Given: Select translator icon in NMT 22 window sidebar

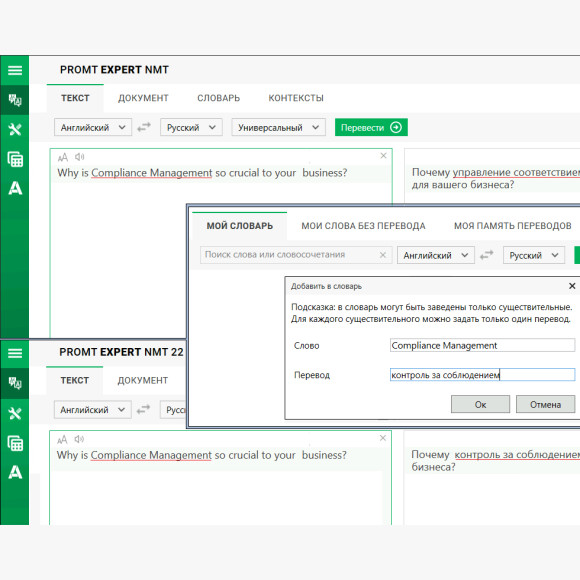Looking at the screenshot, I should 15,383.
